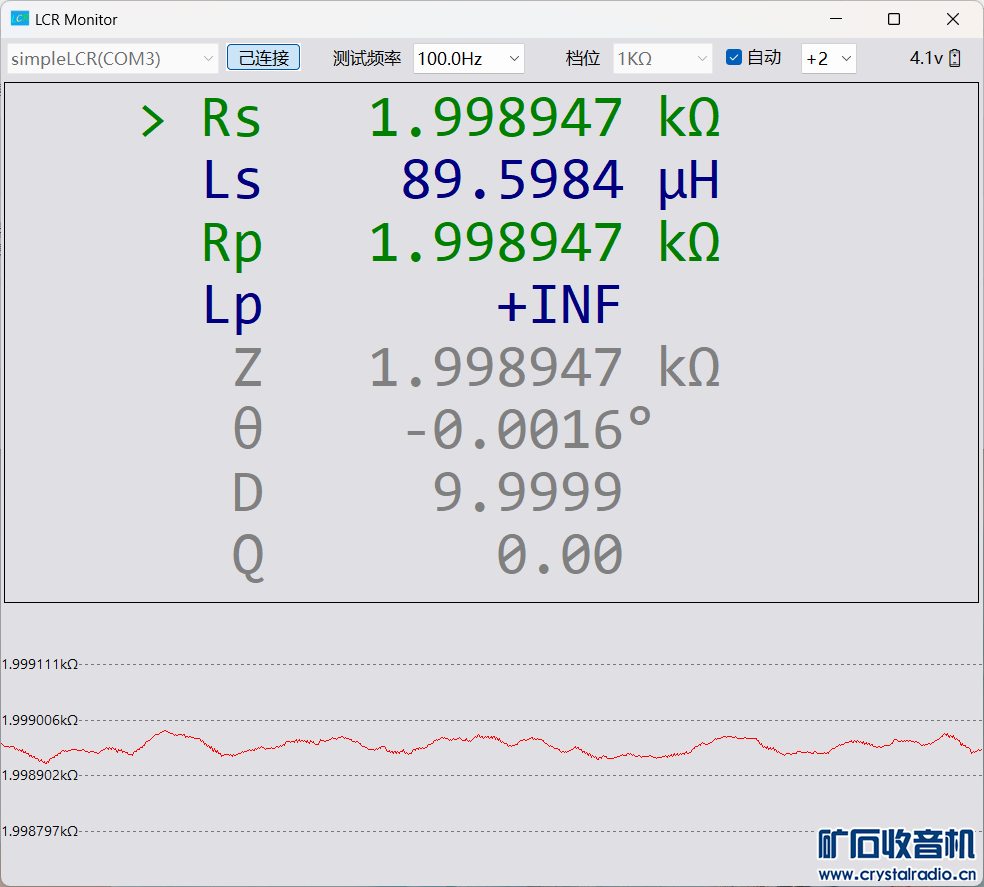Click the battery status icon

(x=955, y=58)
